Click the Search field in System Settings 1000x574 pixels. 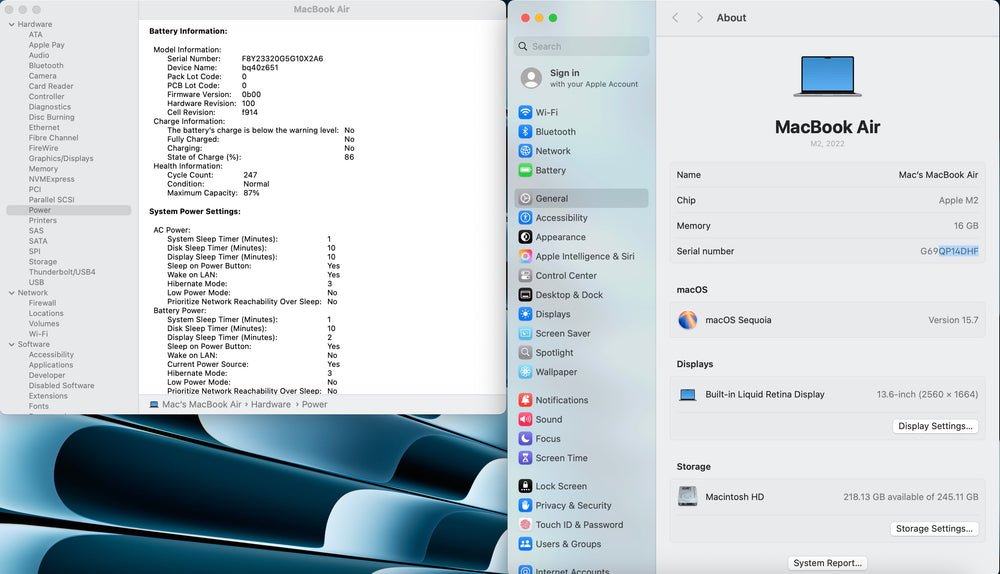581,47
